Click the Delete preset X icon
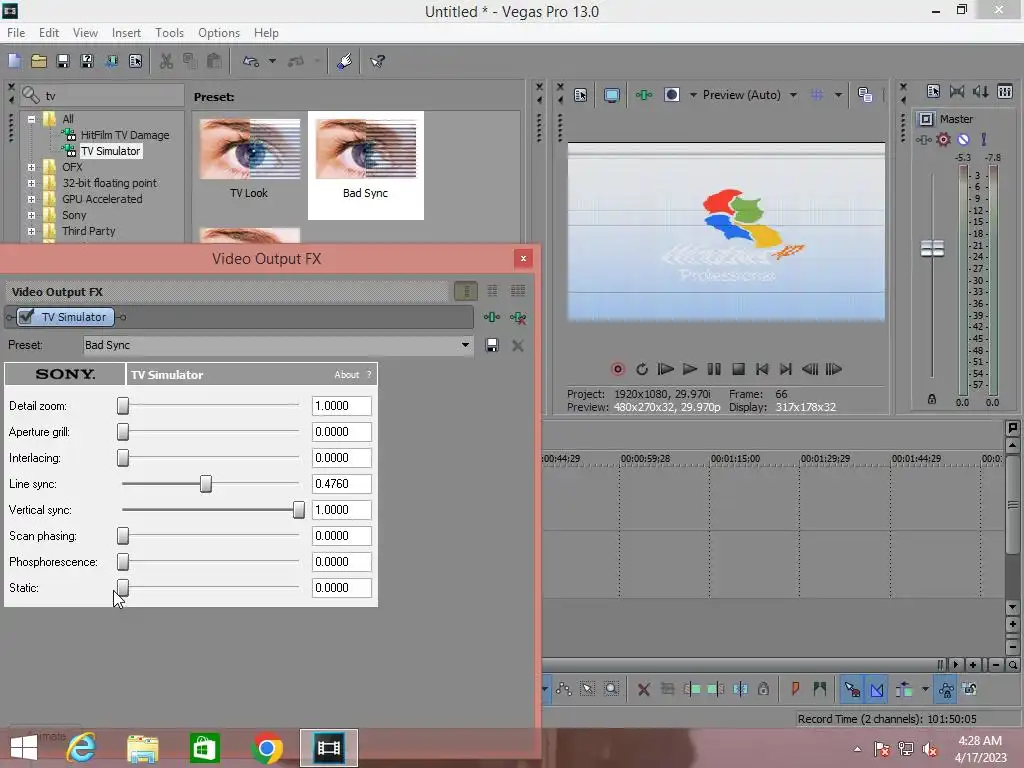This screenshot has height=768, width=1024. coord(518,345)
